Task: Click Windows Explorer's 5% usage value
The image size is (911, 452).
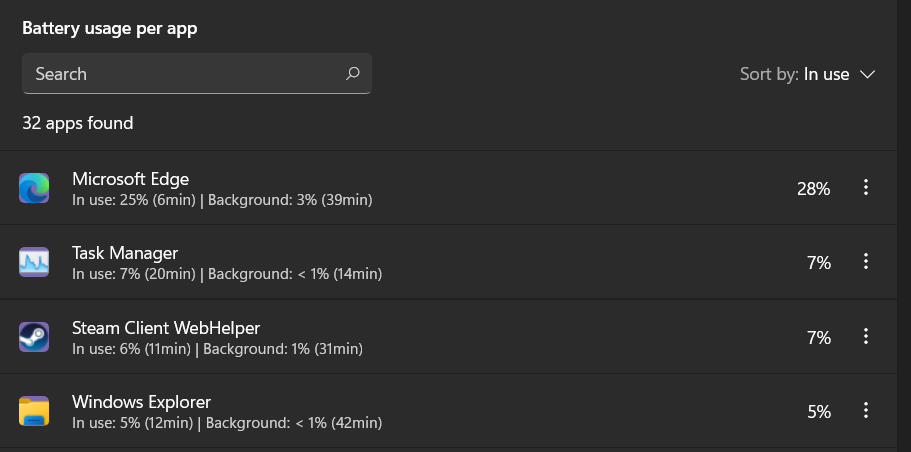Action: 819,411
